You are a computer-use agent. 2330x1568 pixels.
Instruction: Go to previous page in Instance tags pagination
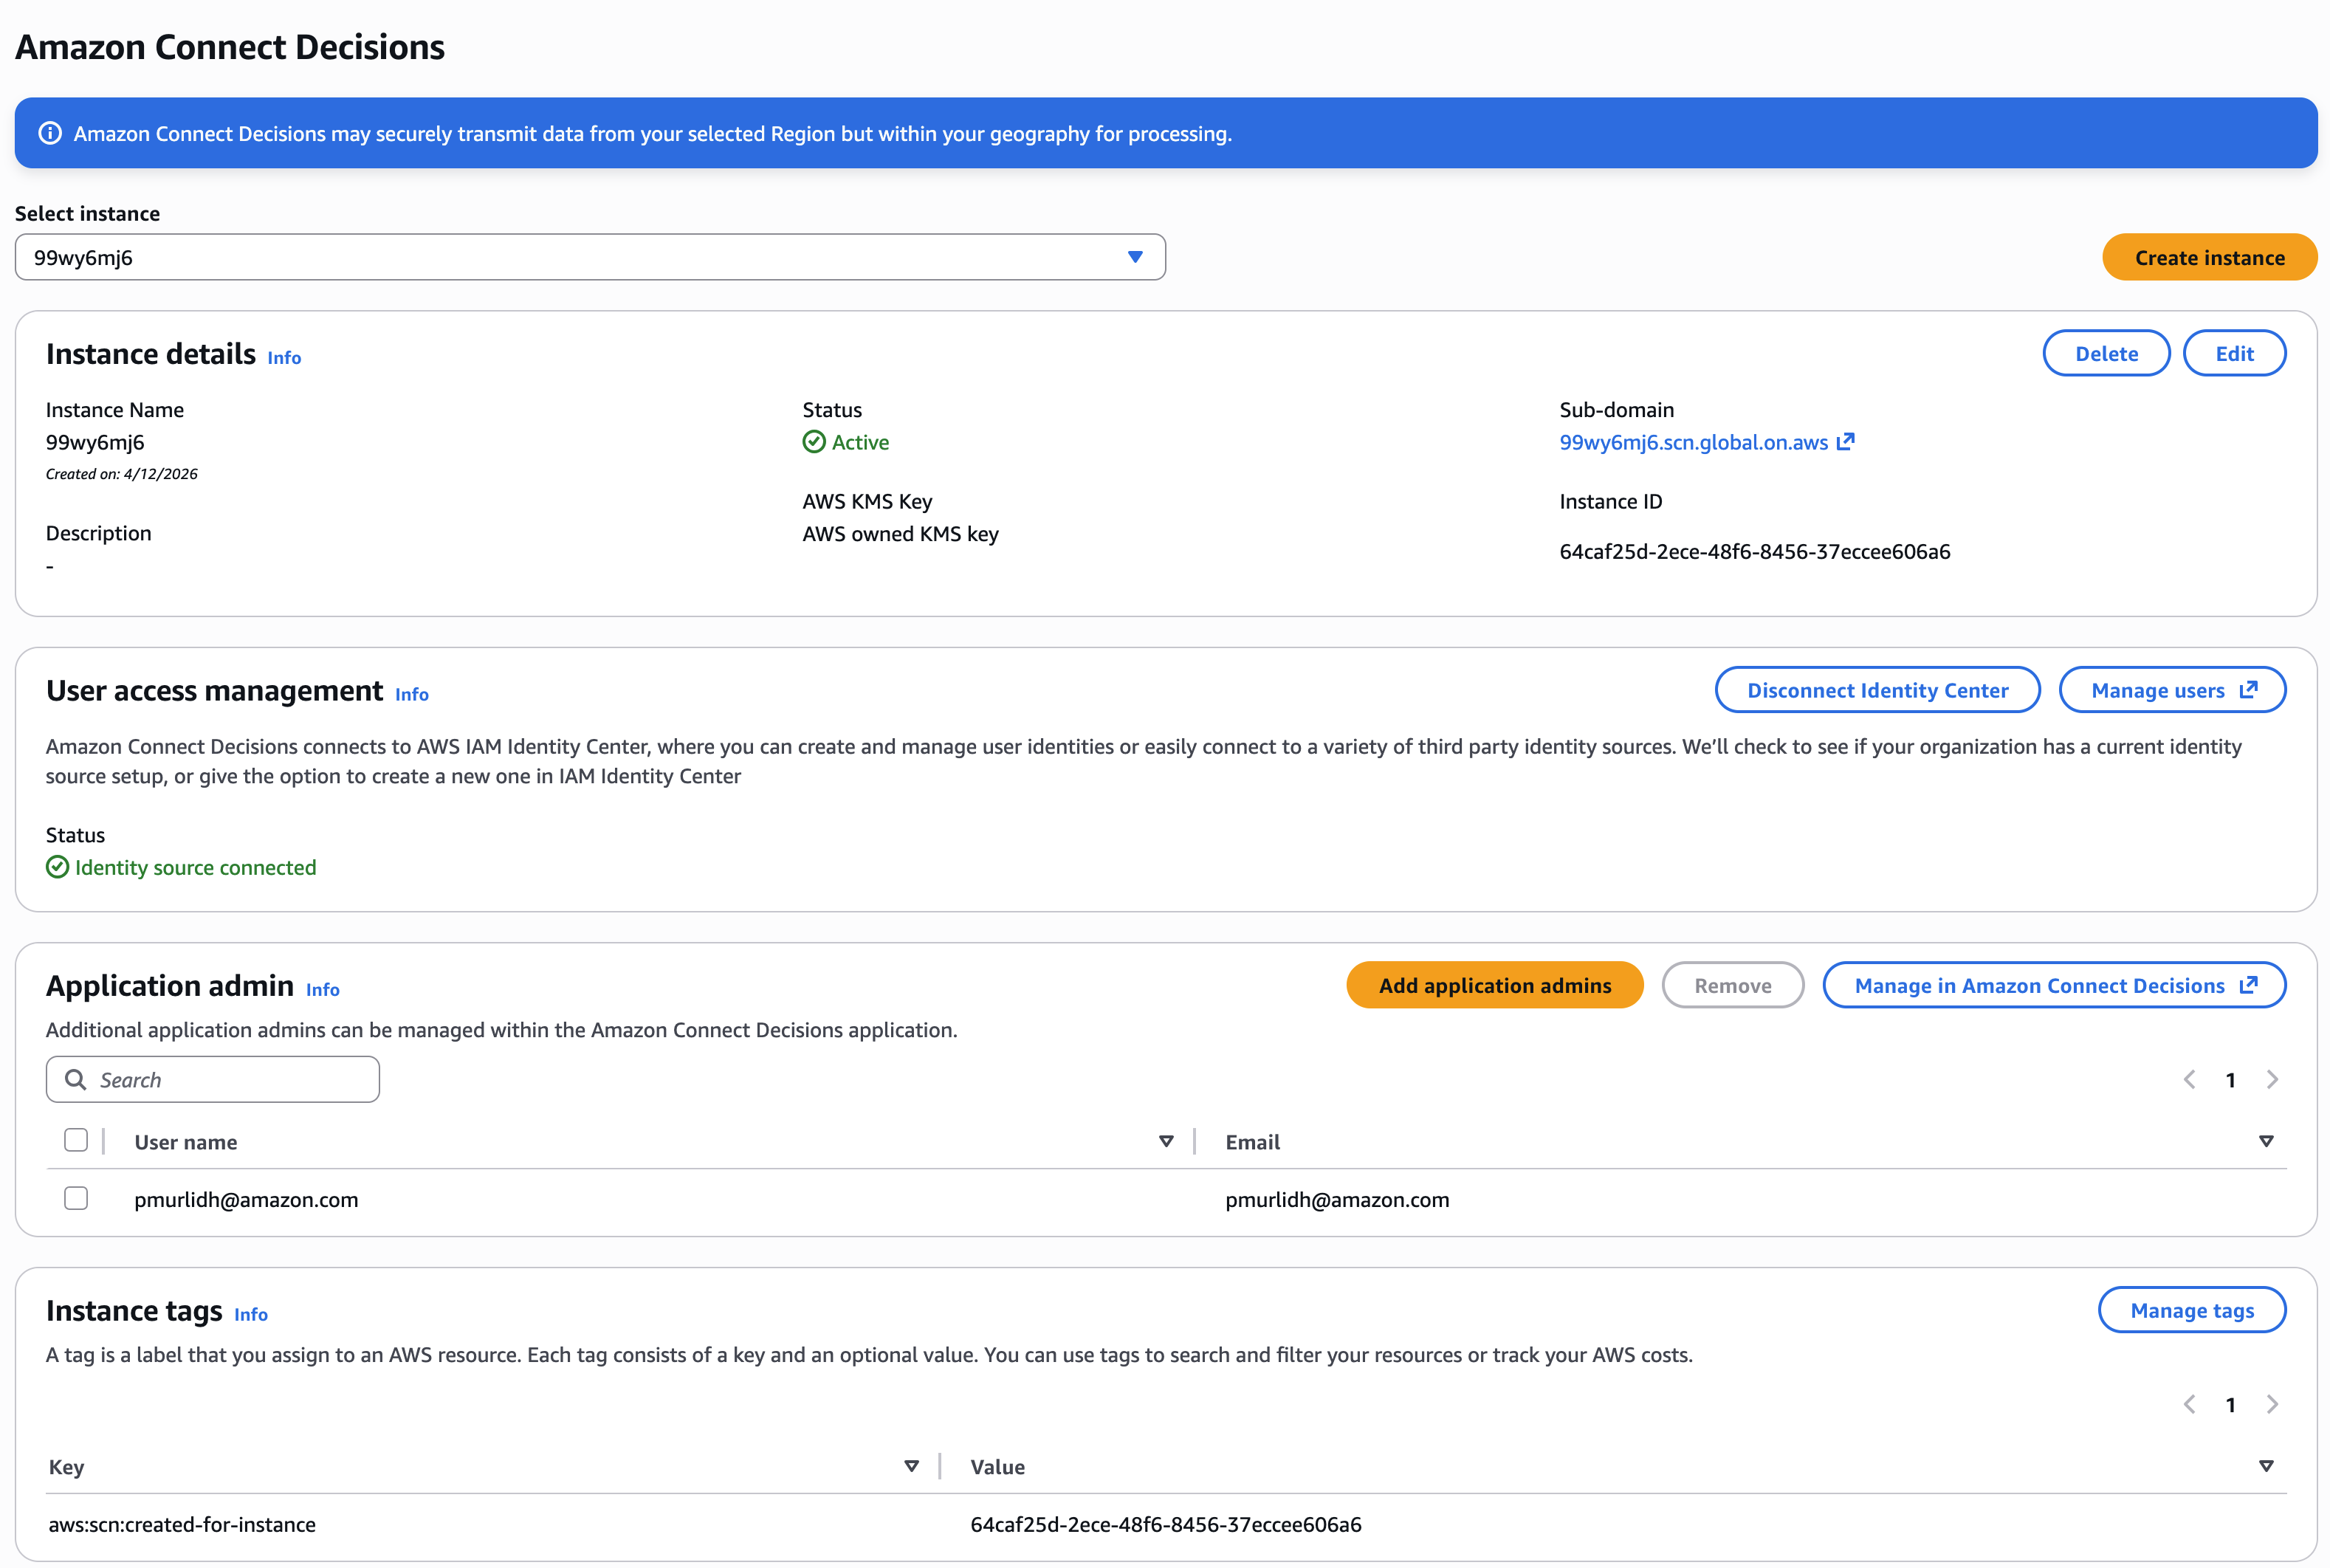[2189, 1404]
